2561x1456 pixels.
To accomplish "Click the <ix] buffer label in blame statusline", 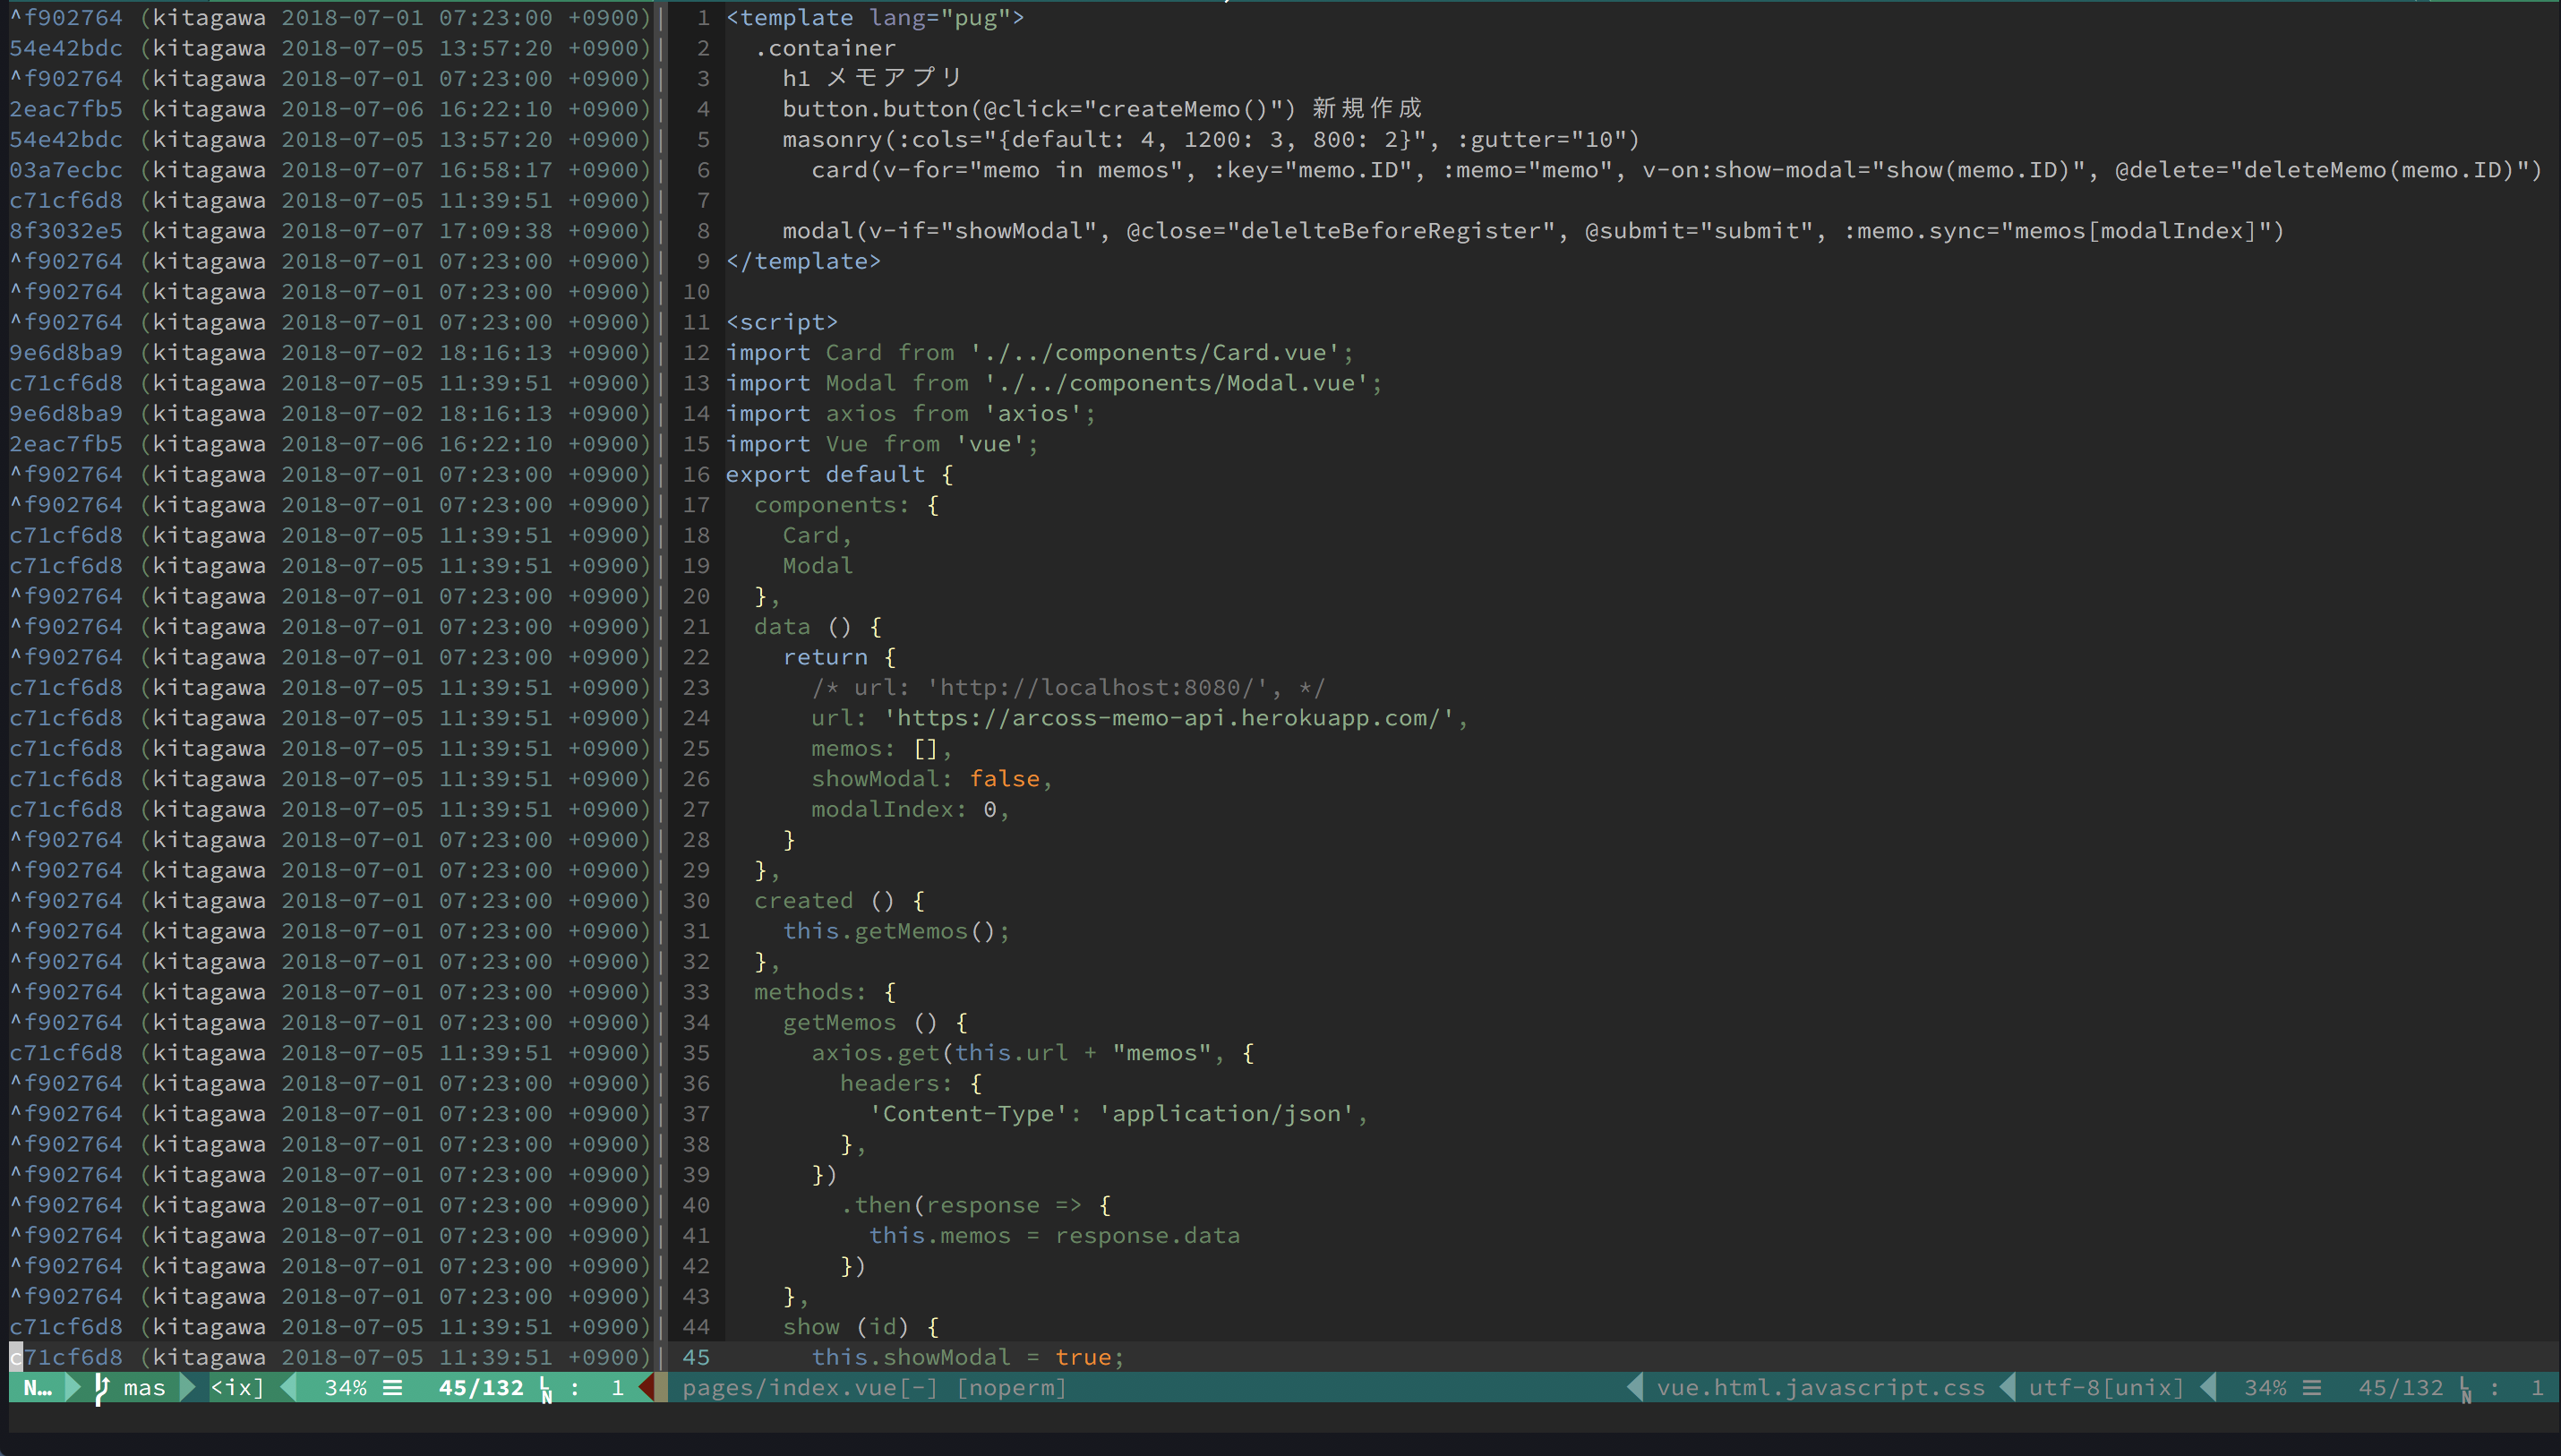I will [x=237, y=1388].
